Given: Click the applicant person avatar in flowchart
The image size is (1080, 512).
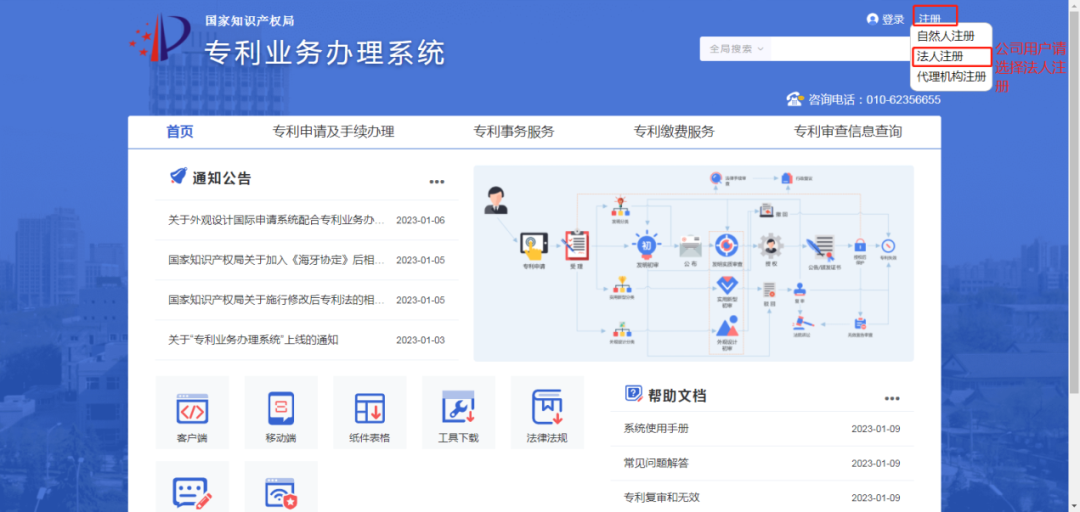Looking at the screenshot, I should (496, 200).
